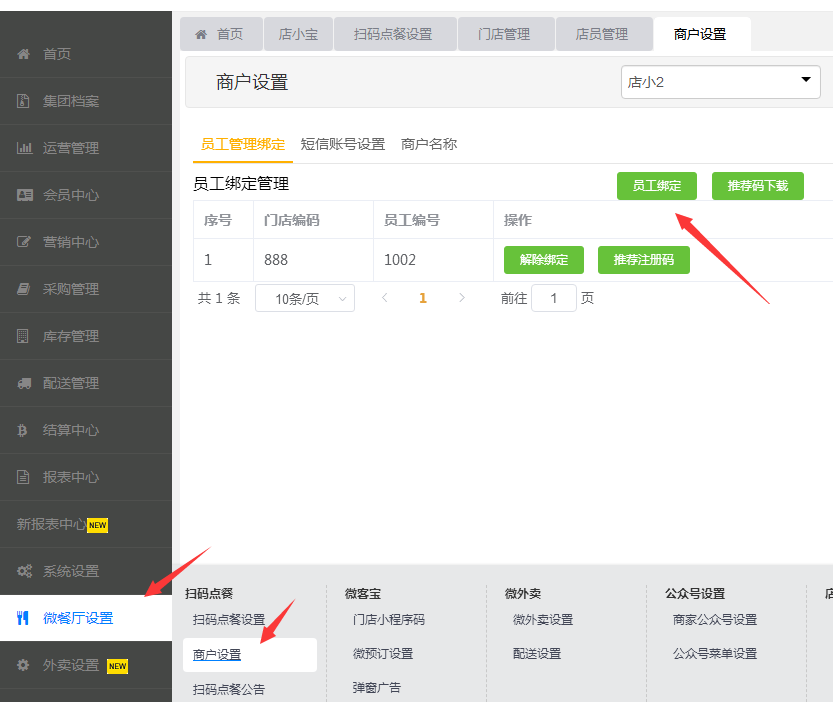
Task: Go to the previous page arrow
Action: (385, 298)
